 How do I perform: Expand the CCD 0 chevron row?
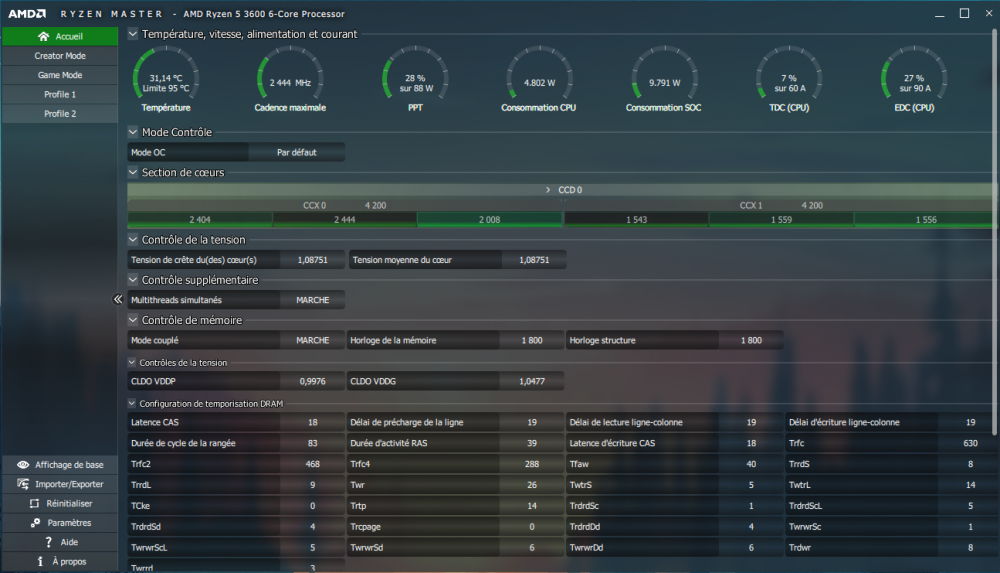coord(548,189)
